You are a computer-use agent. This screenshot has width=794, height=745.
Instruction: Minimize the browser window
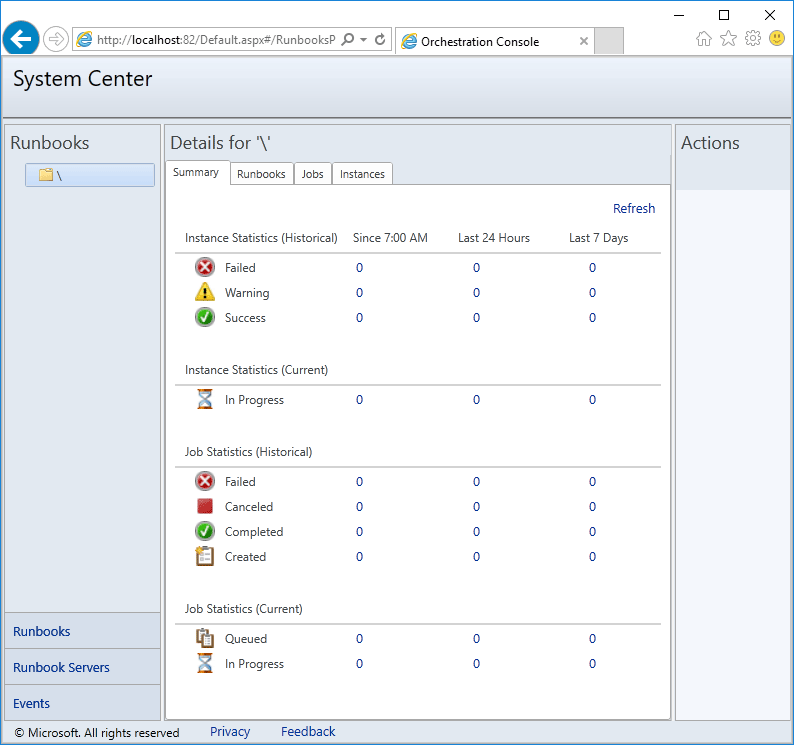click(679, 15)
